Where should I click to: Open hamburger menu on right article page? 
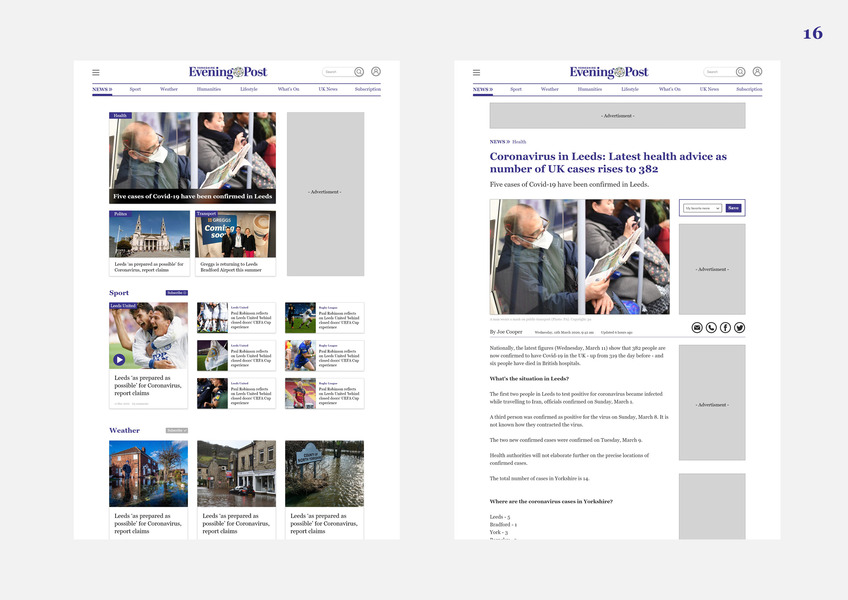tap(476, 72)
